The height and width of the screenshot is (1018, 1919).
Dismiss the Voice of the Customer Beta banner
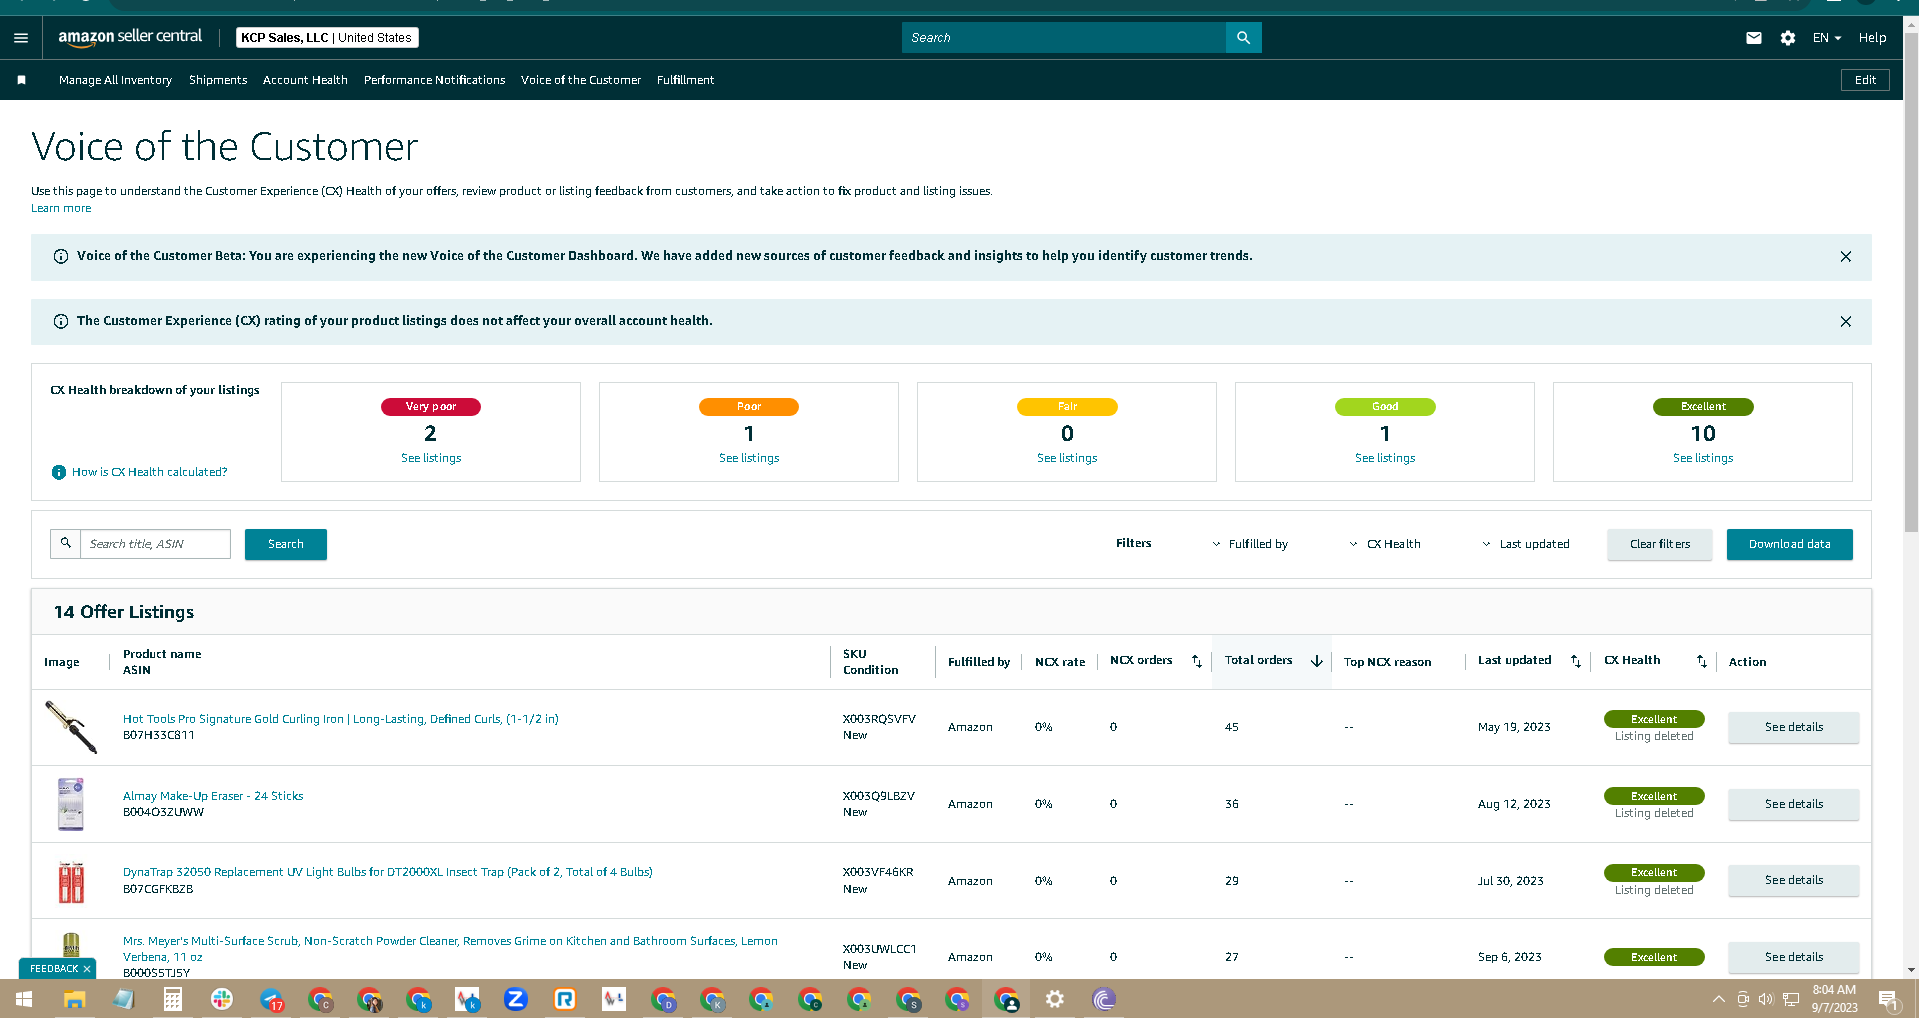coord(1846,257)
